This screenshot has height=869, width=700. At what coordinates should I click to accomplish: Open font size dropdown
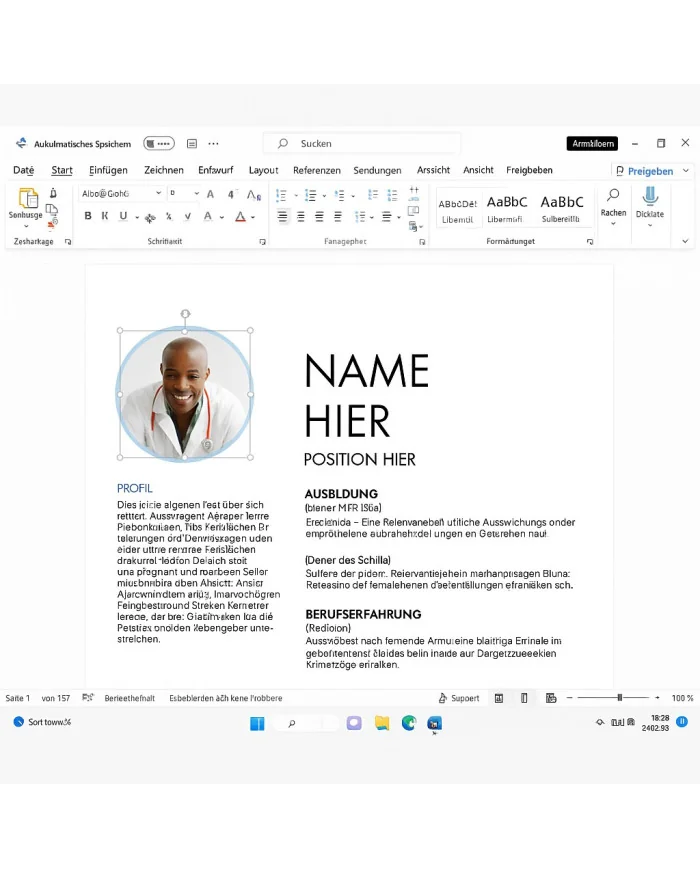click(197, 193)
